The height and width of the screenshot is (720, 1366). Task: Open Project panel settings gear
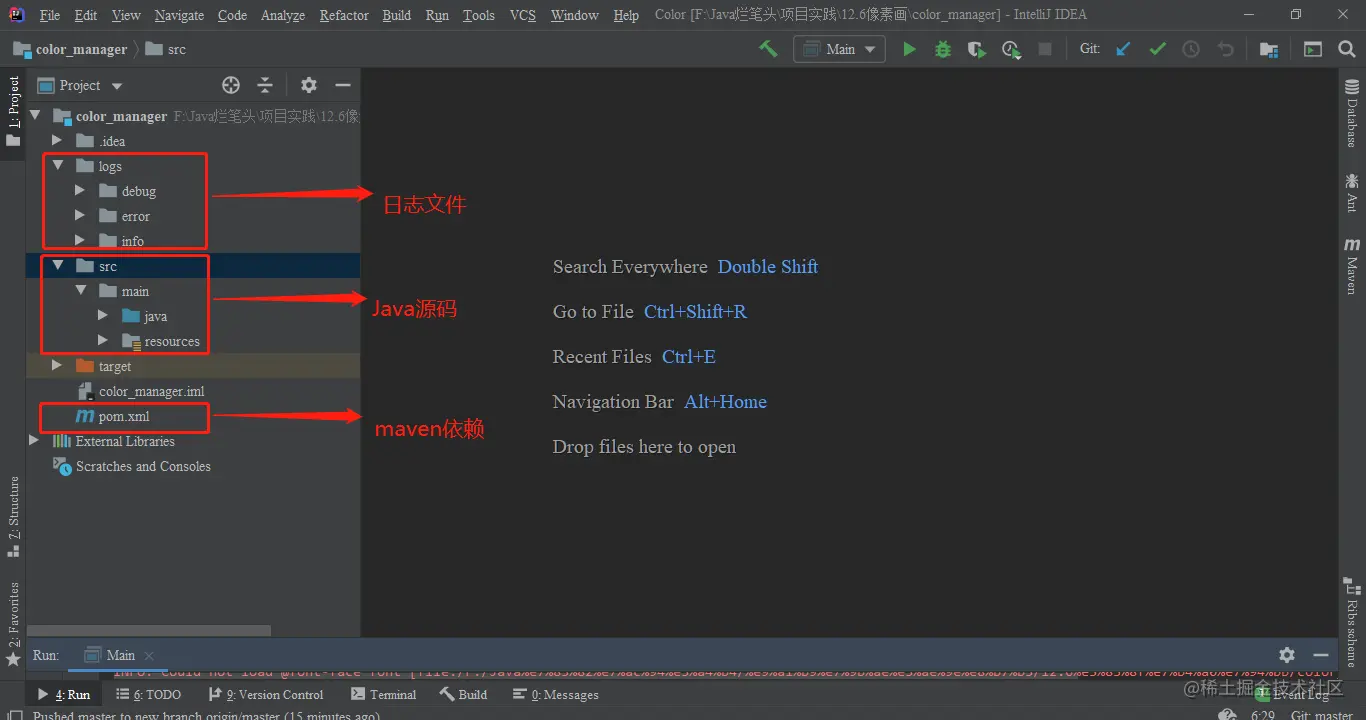coord(309,85)
